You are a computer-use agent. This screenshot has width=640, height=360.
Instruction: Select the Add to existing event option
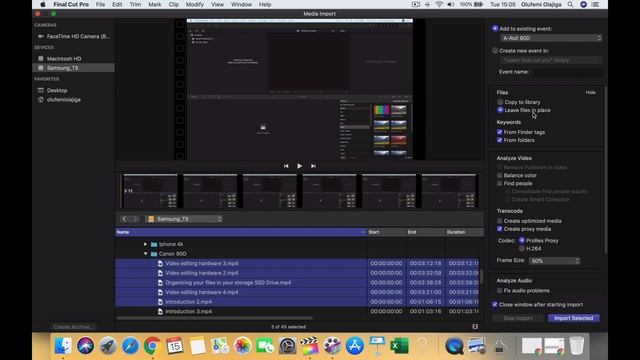(x=495, y=29)
